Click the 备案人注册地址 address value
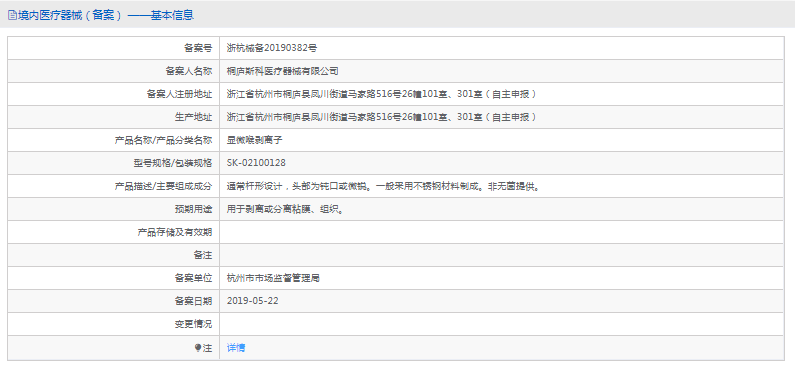Image resolution: width=795 pixels, height=367 pixels. point(381,94)
